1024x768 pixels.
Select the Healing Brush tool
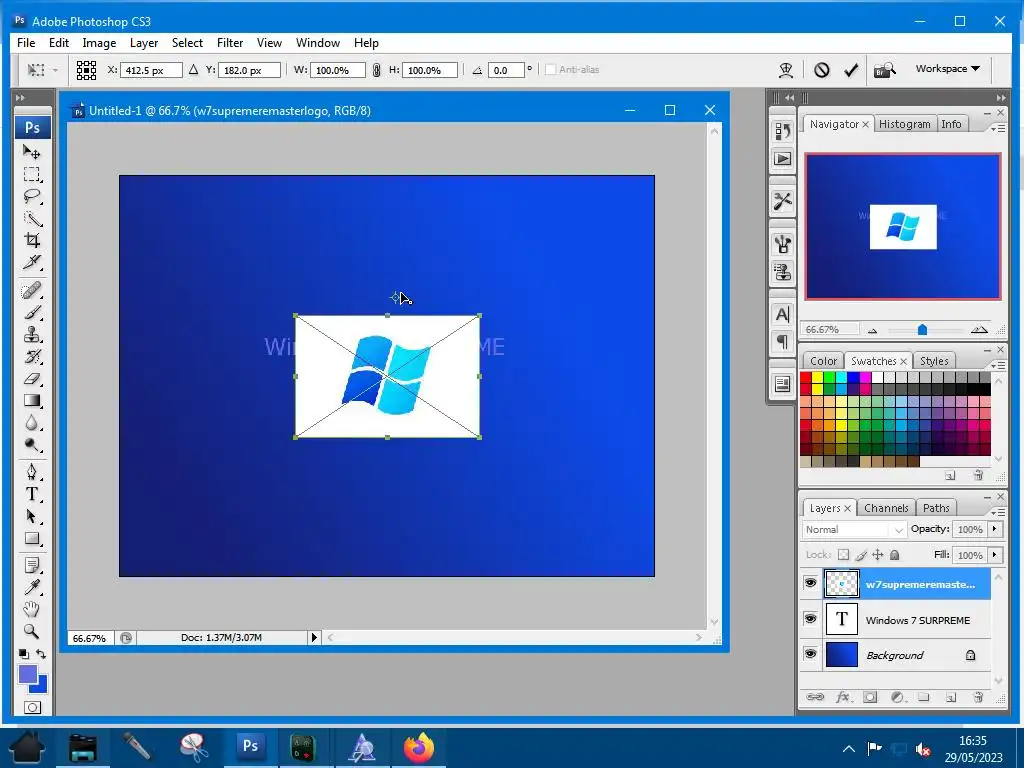coord(31,290)
